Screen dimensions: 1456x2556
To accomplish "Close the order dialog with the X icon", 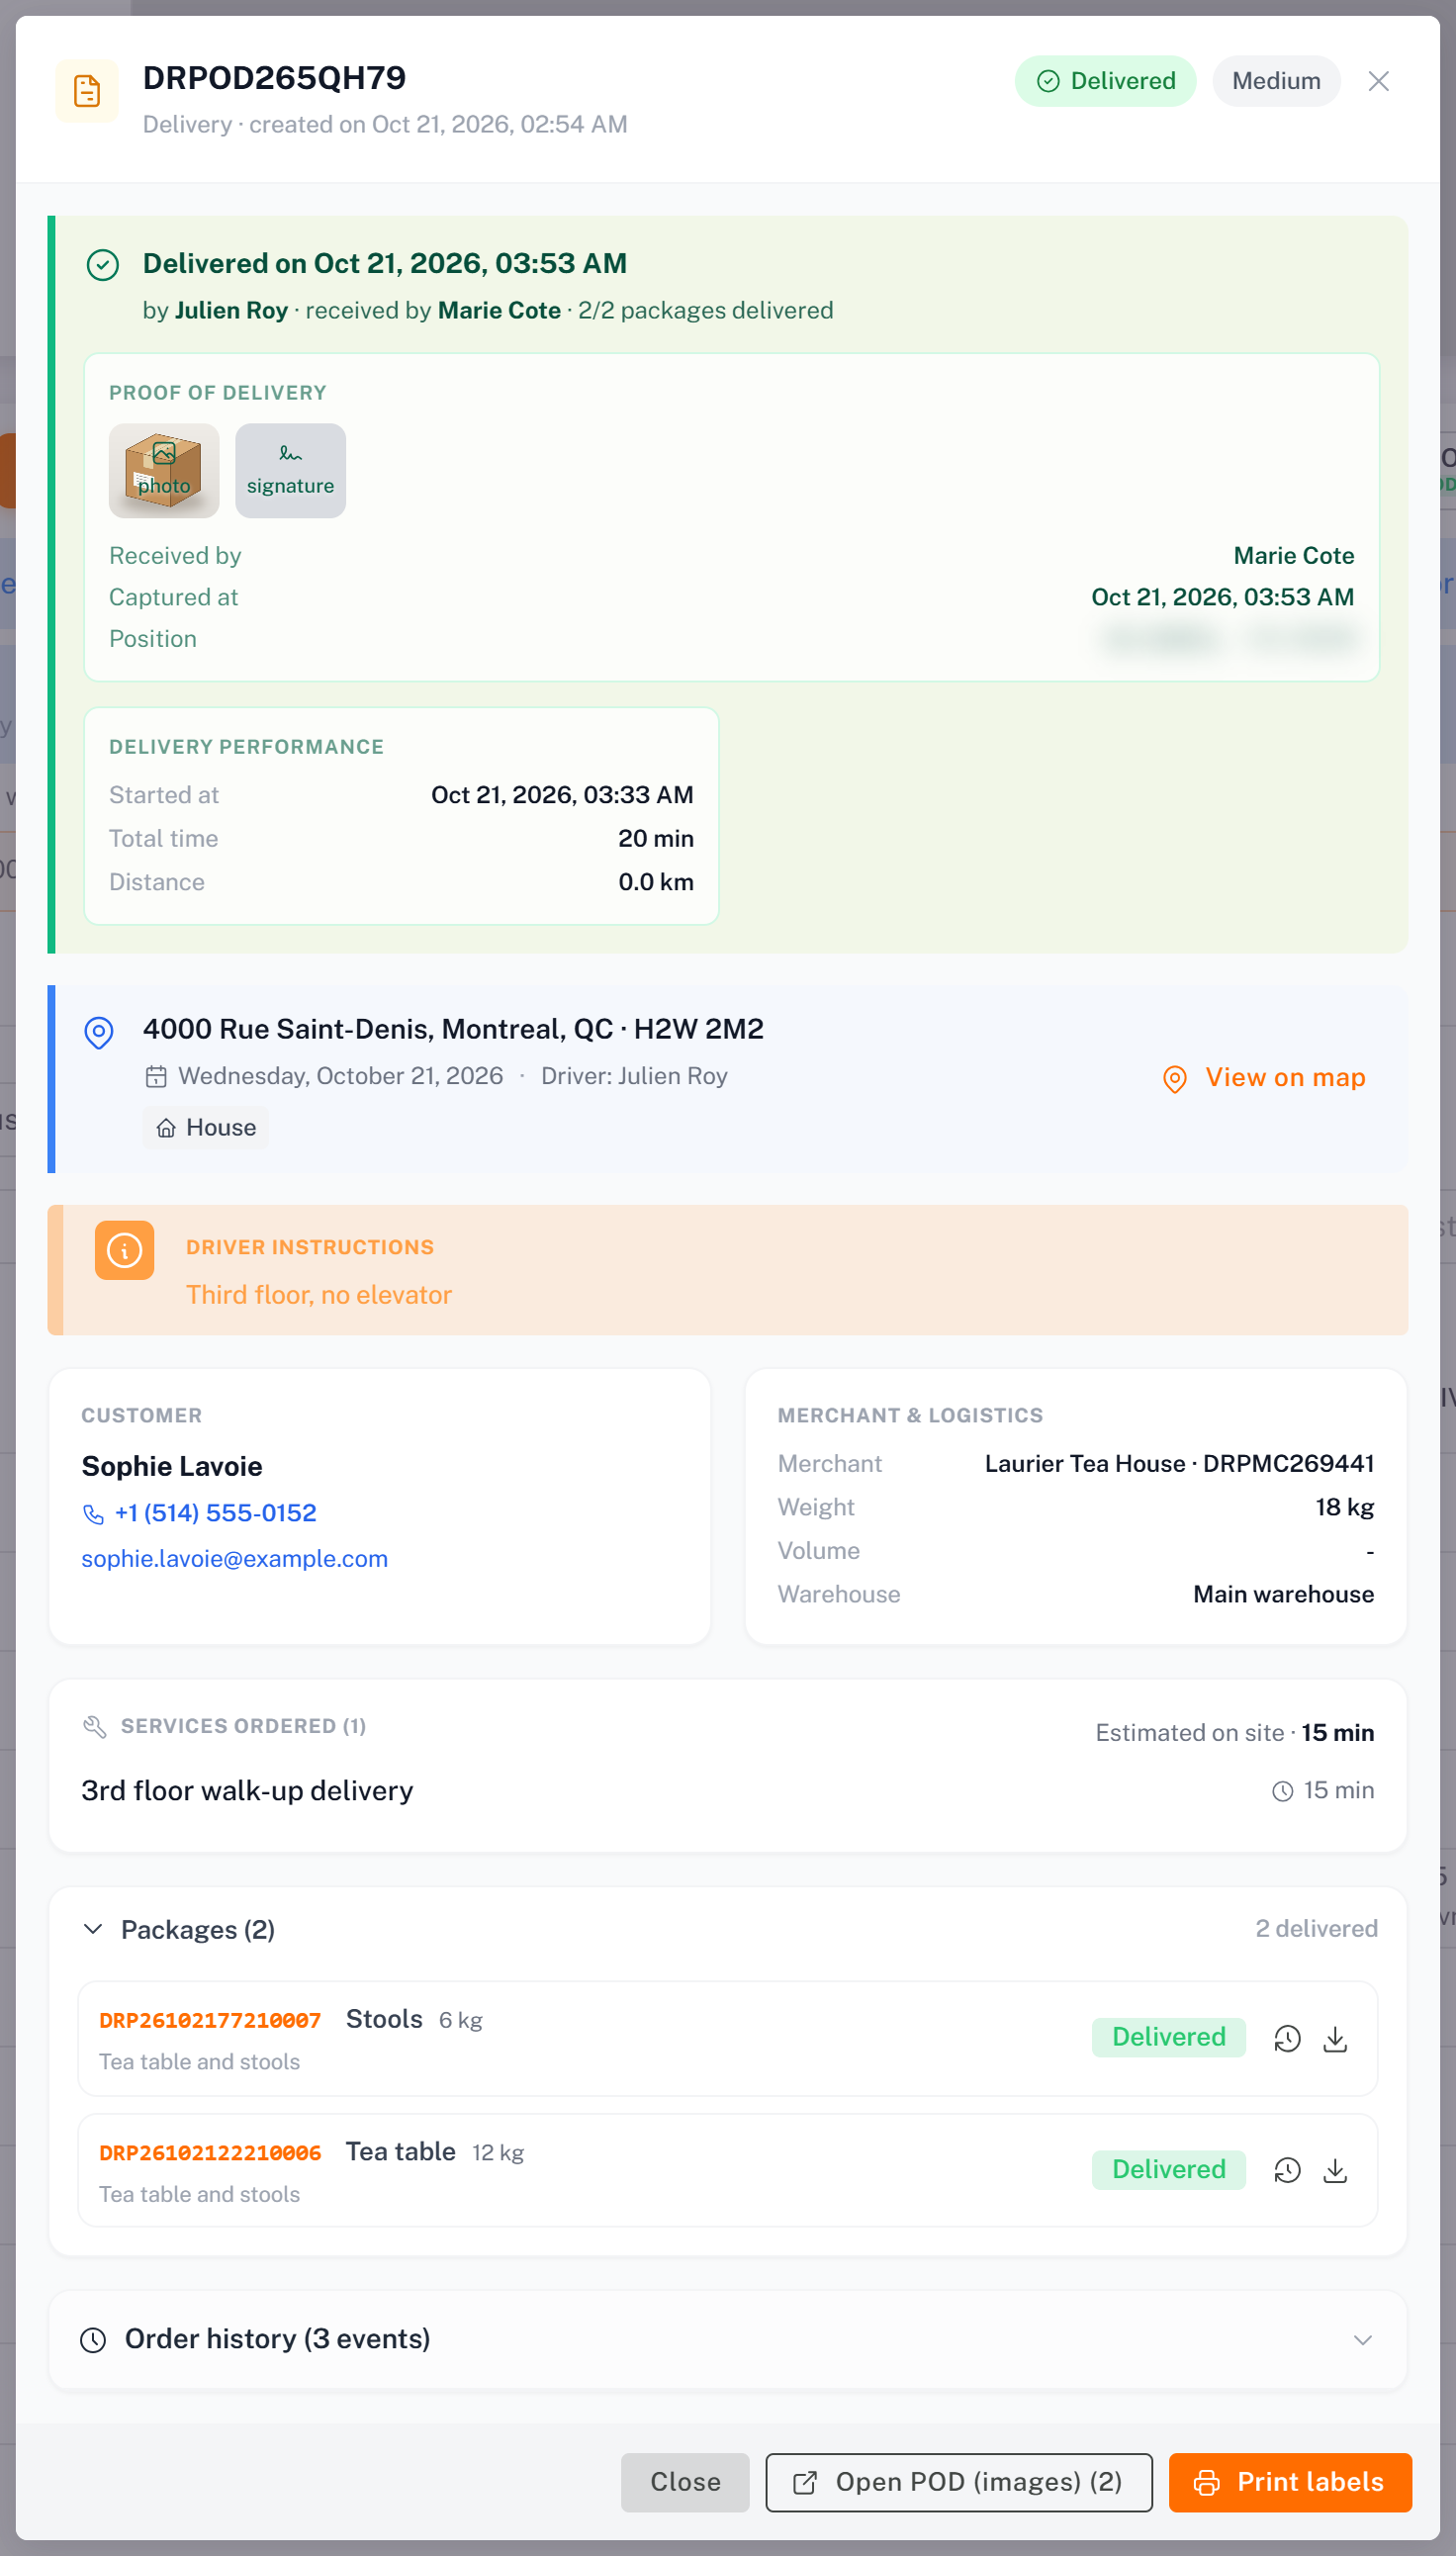I will (x=1378, y=81).
